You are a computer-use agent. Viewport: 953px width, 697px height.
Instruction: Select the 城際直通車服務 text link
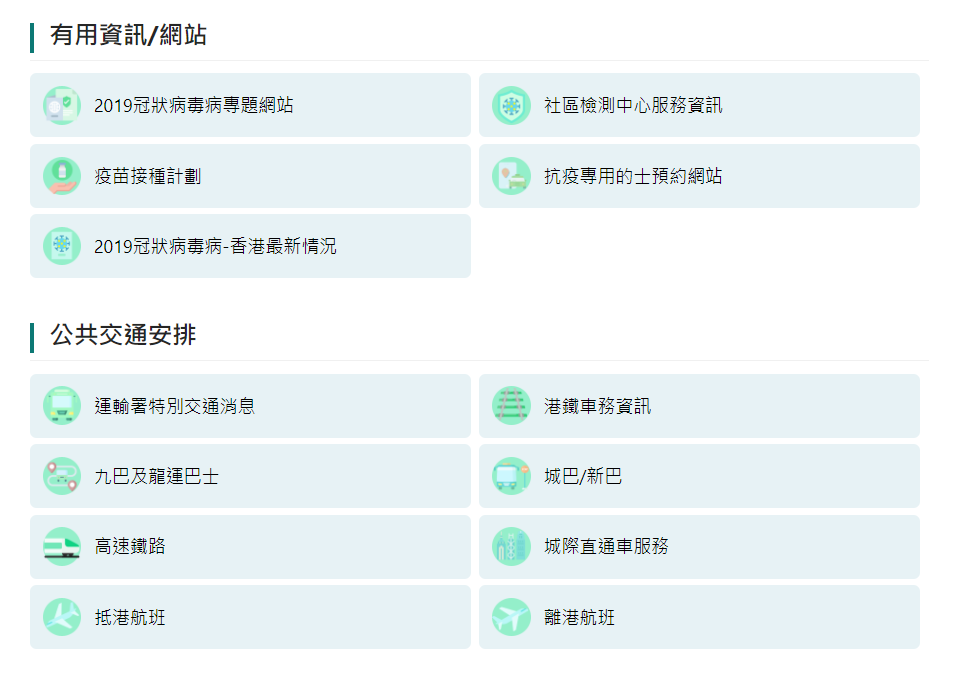(606, 546)
